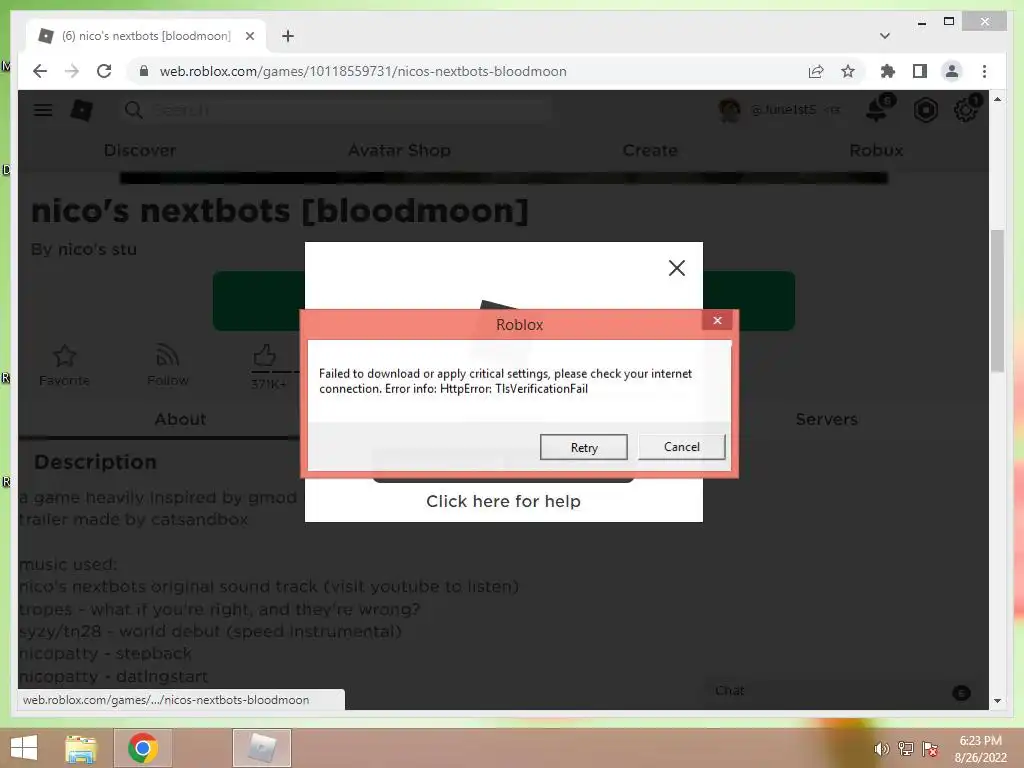Open the Chat bar at bottom

pos(838,692)
